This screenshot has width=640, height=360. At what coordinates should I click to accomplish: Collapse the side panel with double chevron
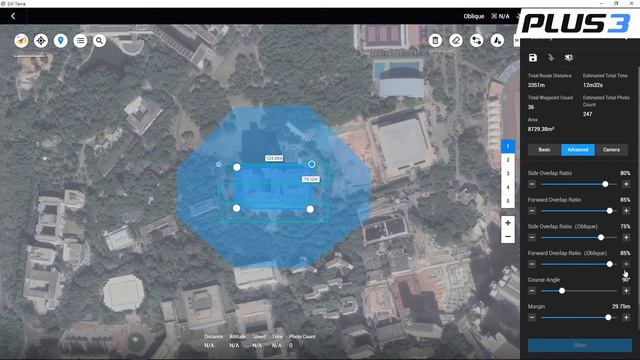point(516,40)
